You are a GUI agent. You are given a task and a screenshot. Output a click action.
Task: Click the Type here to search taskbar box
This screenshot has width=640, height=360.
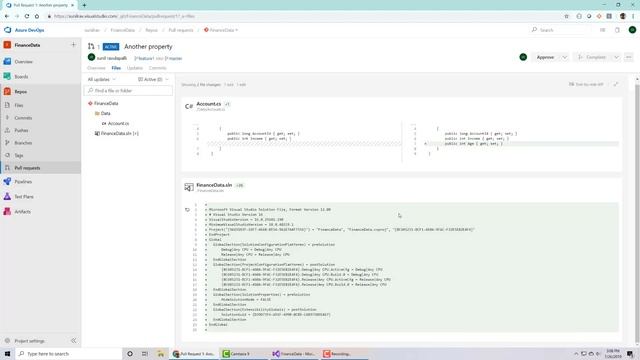click(x=68, y=354)
